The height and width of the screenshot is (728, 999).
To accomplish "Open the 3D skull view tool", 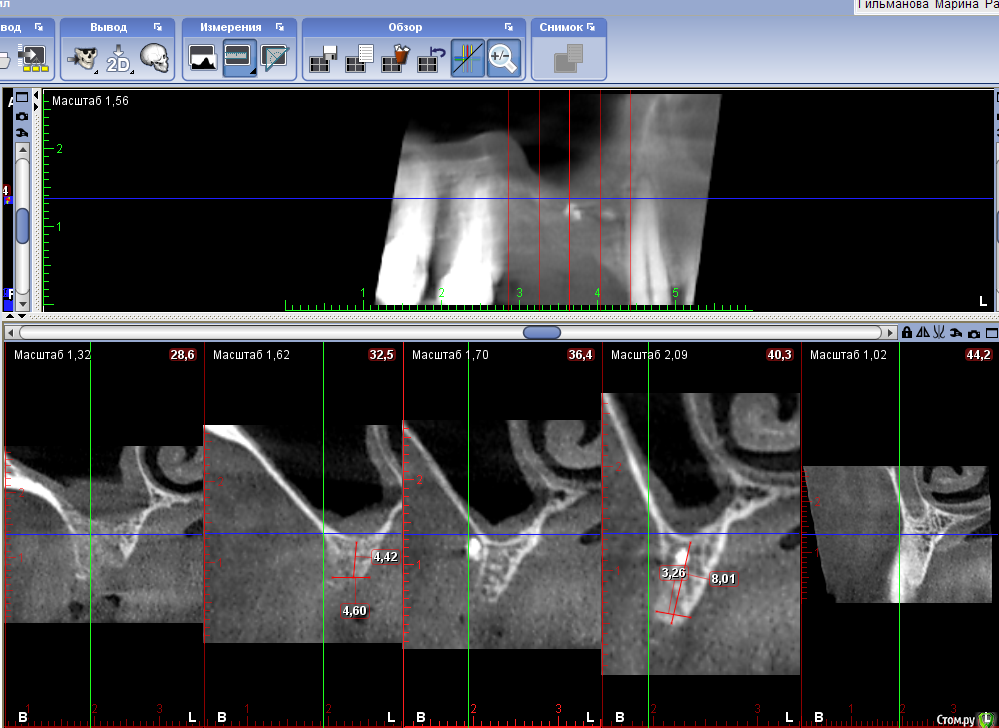I will 155,60.
